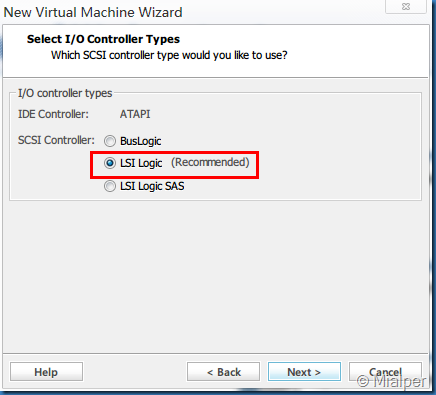The width and height of the screenshot is (436, 395).
Task: Click the 'SCSI Controller:' label
Action: click(56, 140)
